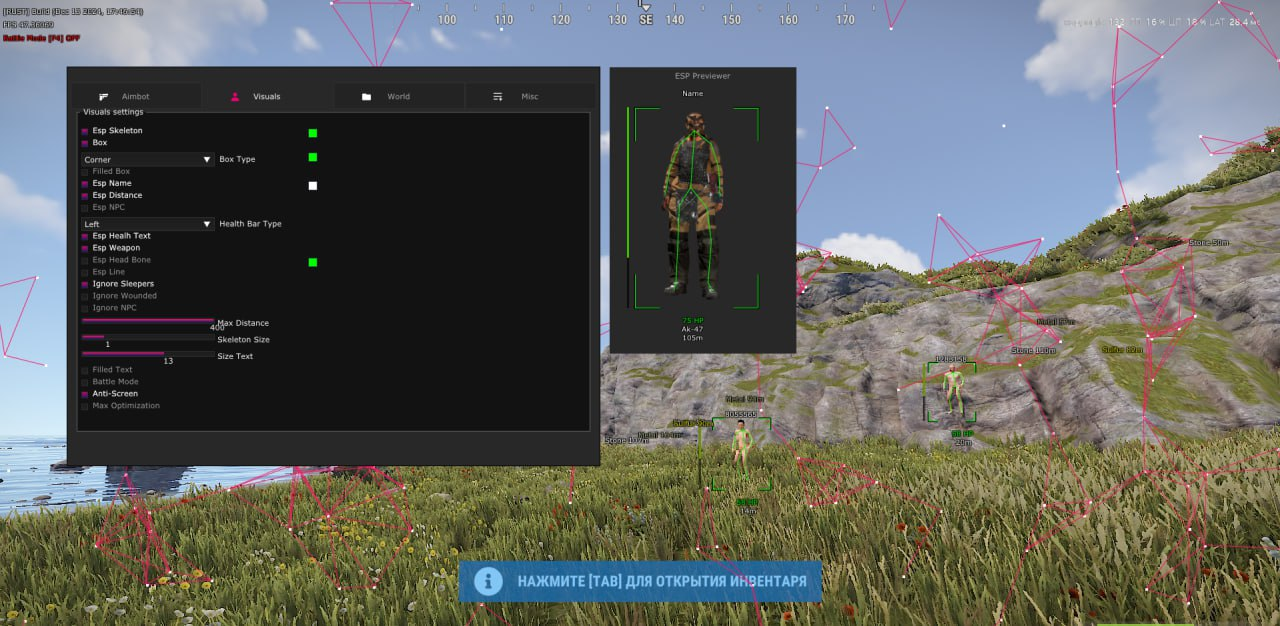Click the FPS counter readout
Image resolution: width=1280 pixels, height=626 pixels.
pyautogui.click(x=28, y=24)
